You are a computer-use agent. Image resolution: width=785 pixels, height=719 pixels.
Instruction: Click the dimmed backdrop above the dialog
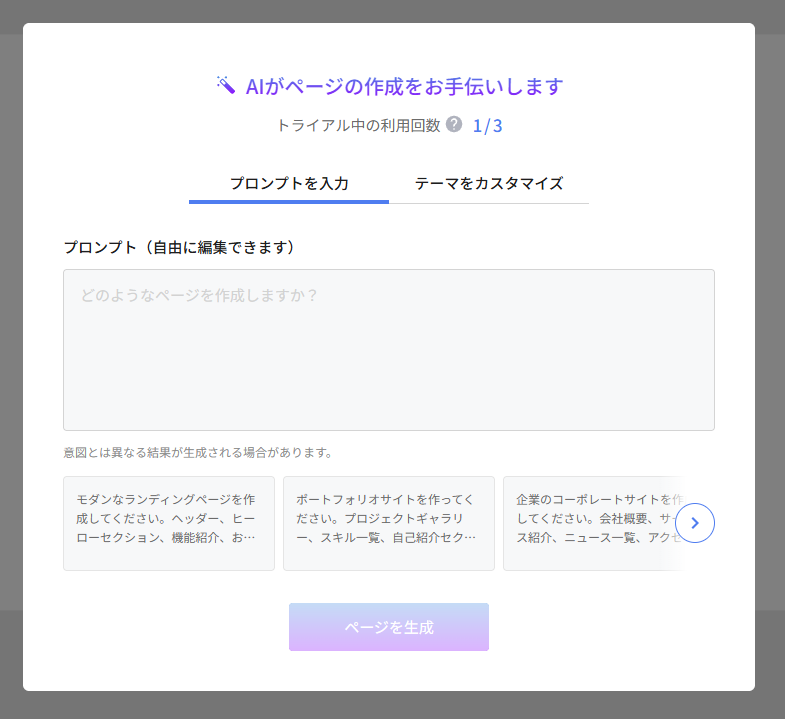(392, 11)
